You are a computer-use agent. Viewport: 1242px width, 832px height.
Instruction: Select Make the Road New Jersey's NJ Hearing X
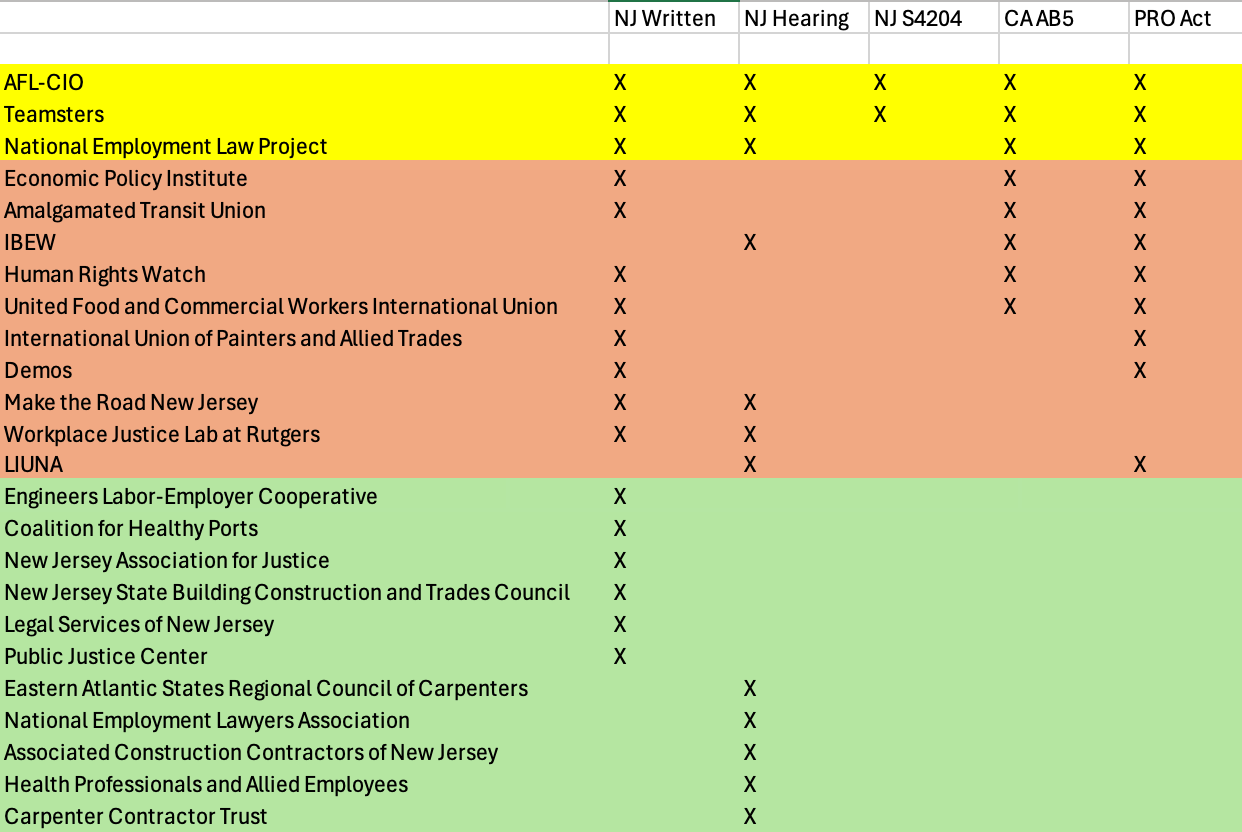point(750,402)
